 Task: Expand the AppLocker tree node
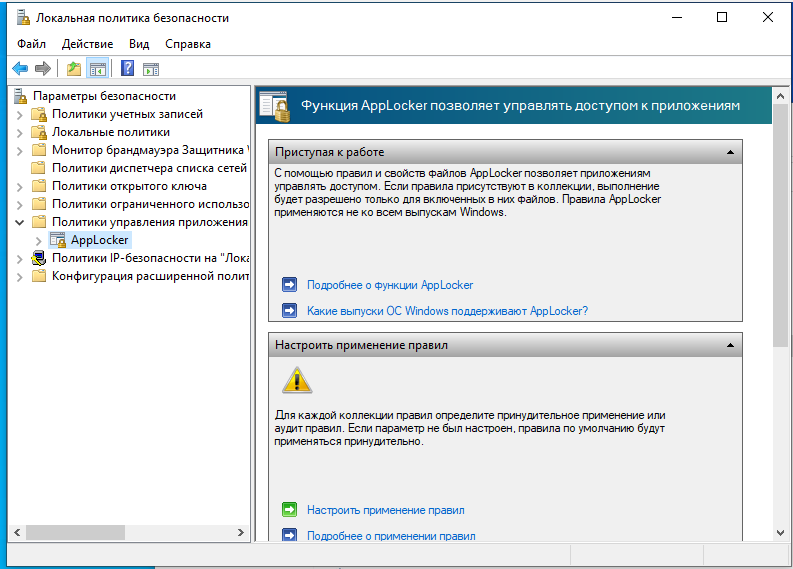point(38,241)
